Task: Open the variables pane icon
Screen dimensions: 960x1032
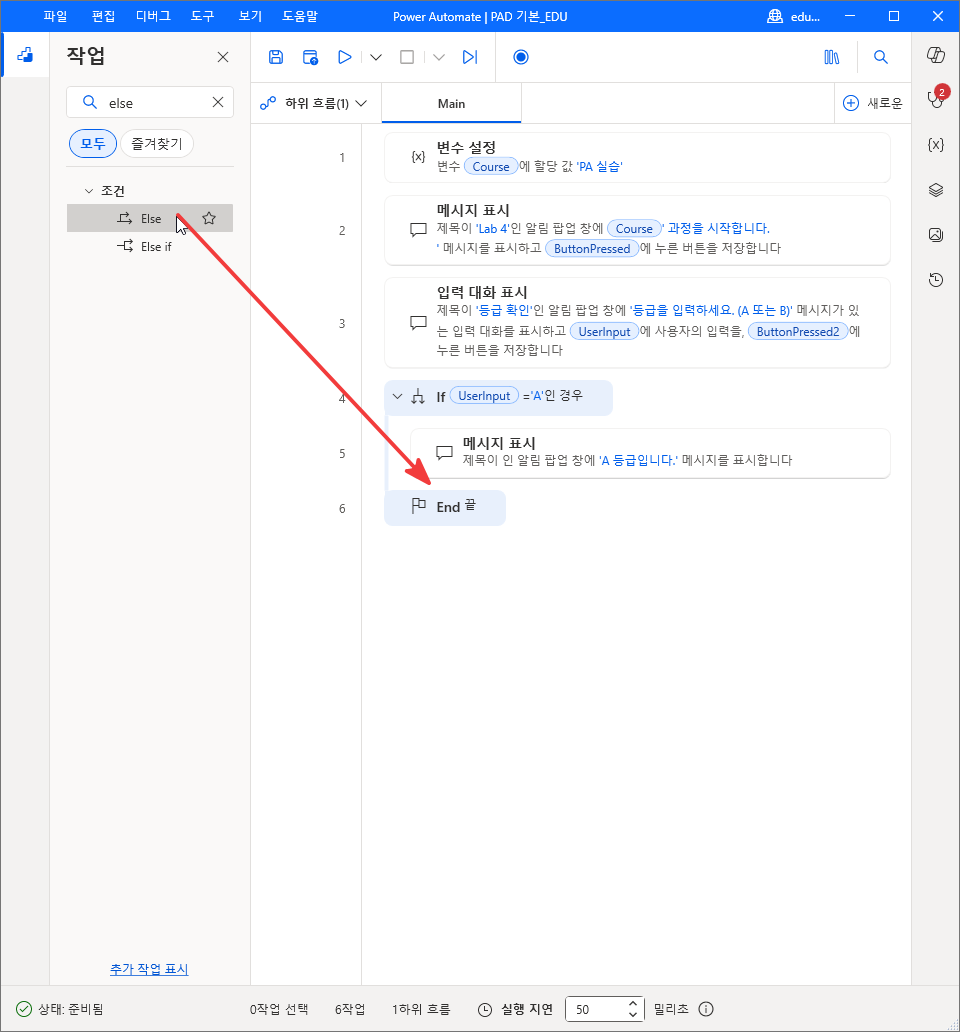Action: point(936,145)
